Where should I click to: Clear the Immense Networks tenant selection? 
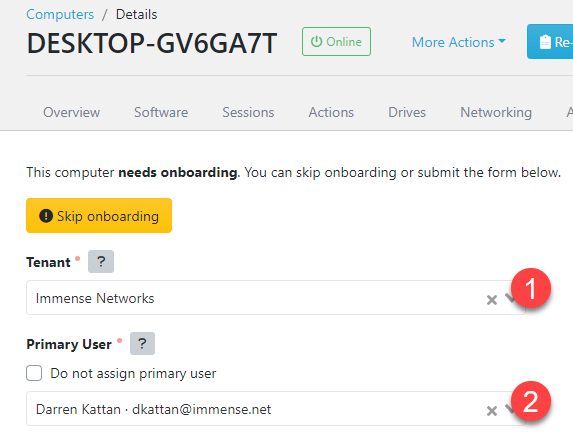492,300
